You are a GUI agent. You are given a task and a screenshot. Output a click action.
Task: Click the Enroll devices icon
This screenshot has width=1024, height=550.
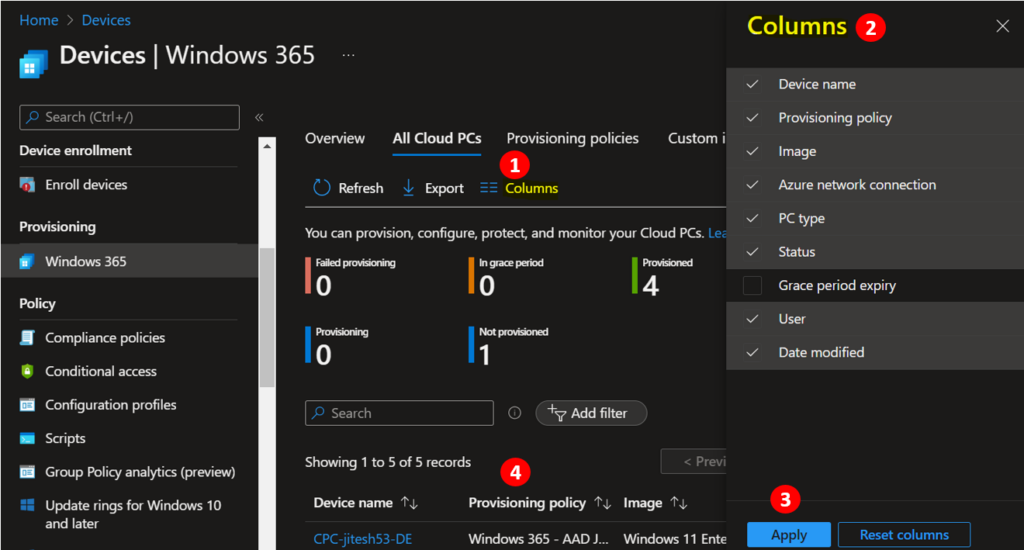click(x=27, y=185)
